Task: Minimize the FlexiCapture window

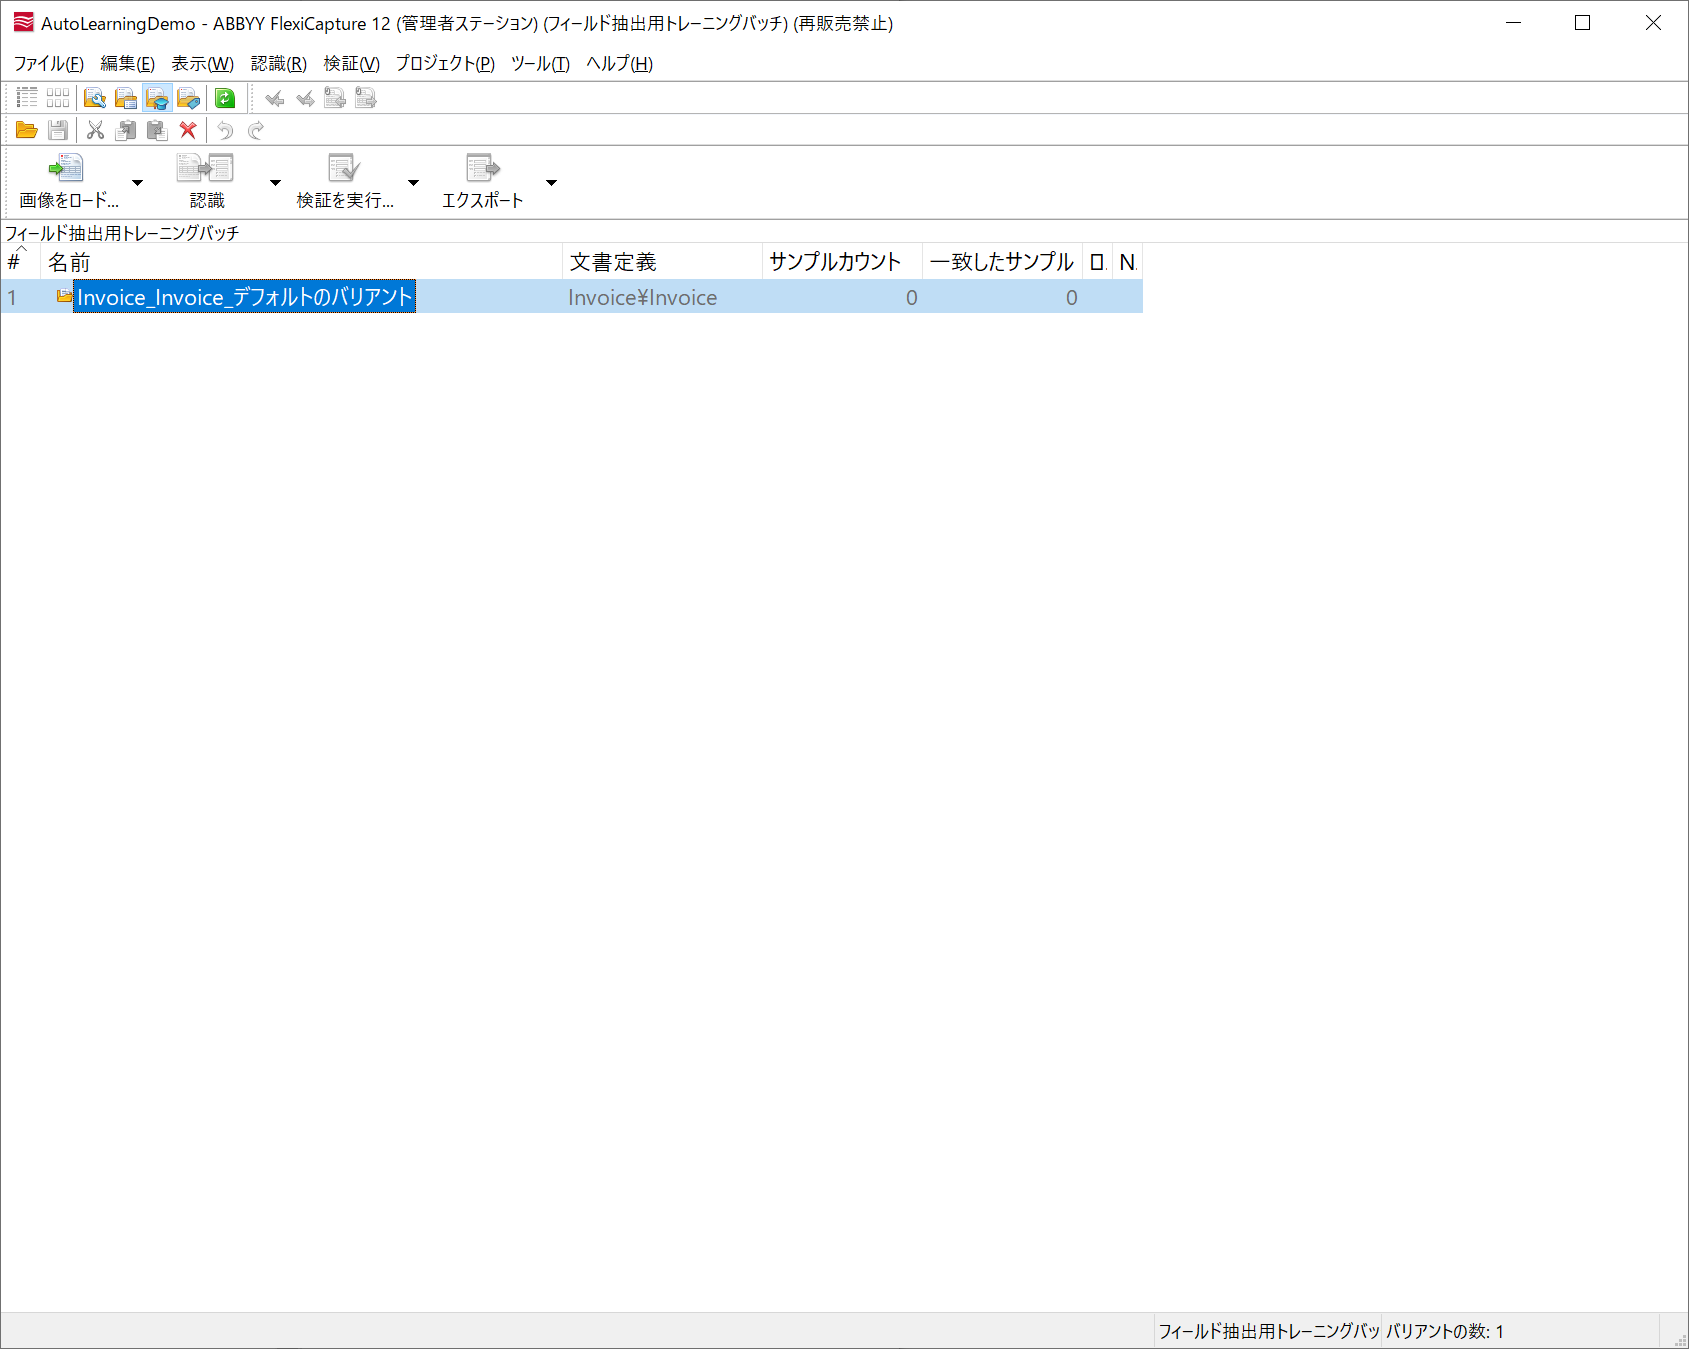Action: click(1513, 23)
